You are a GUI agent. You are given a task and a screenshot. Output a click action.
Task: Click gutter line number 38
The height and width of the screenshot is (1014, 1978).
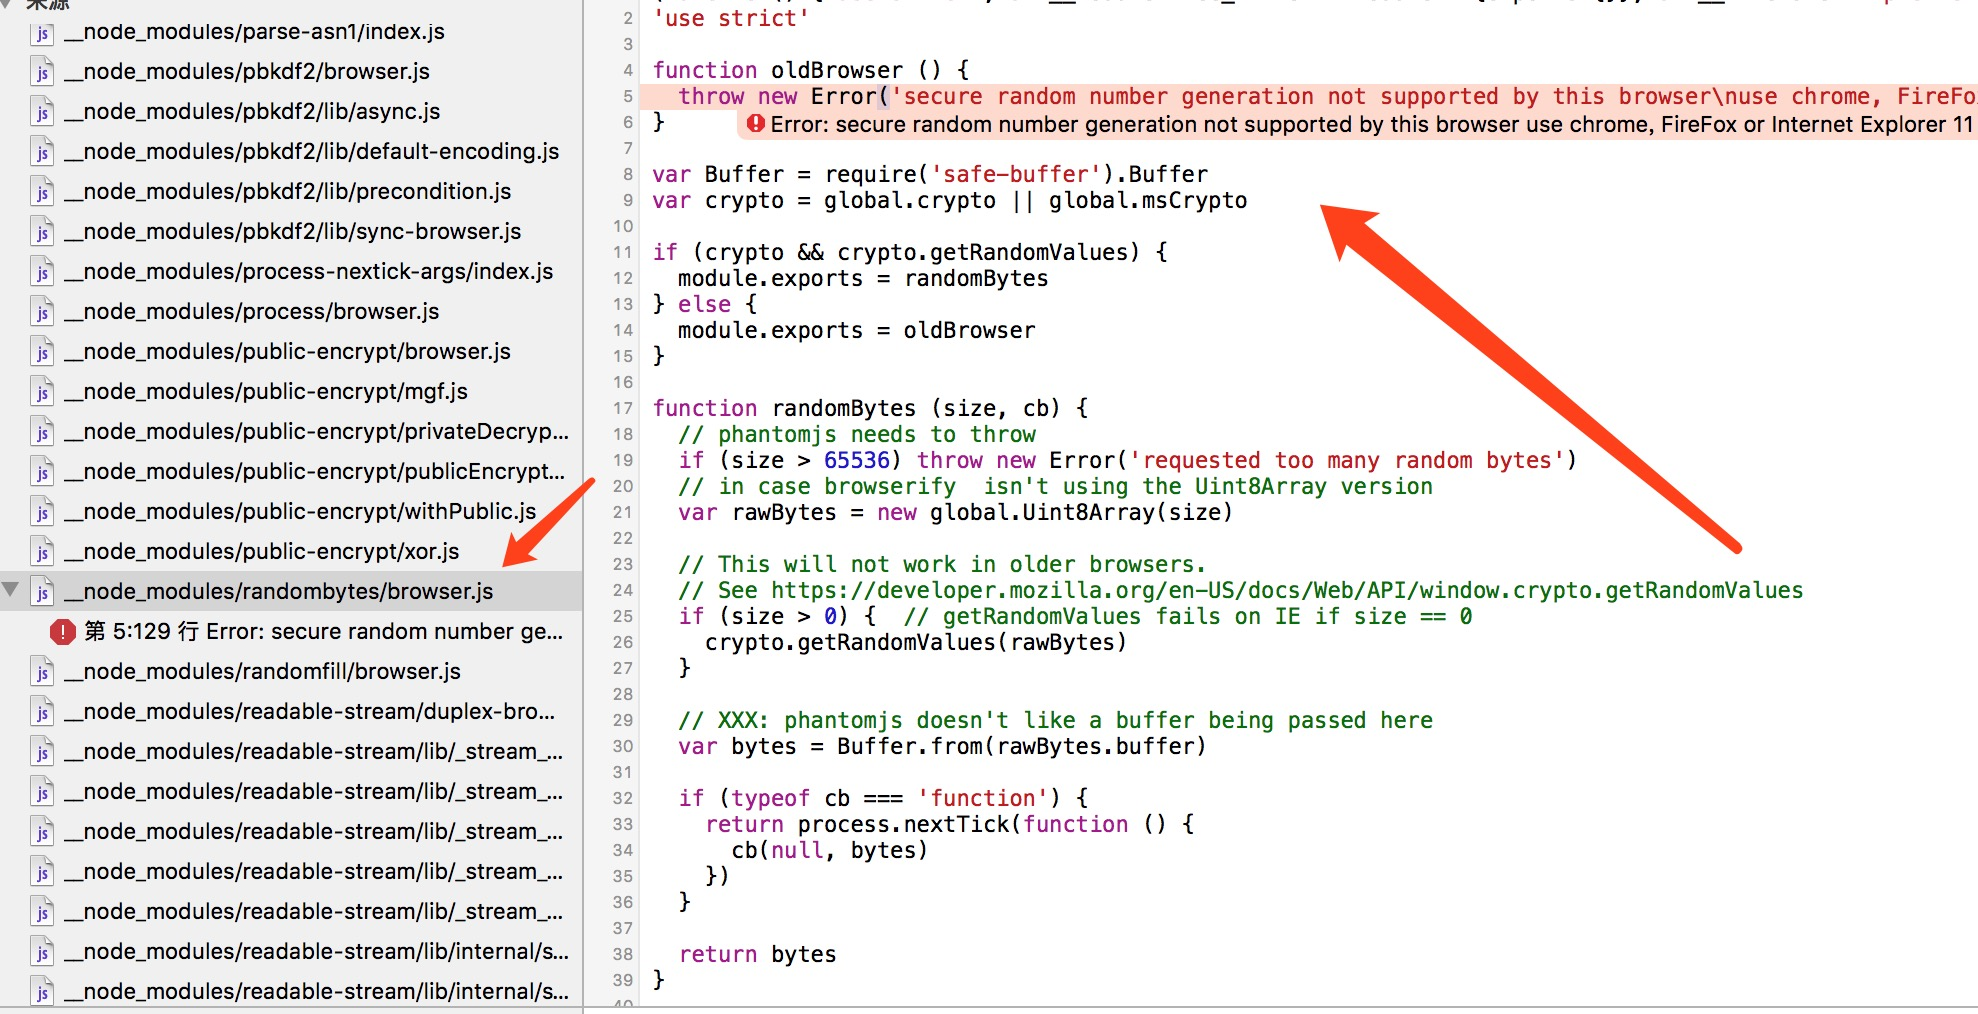click(623, 955)
